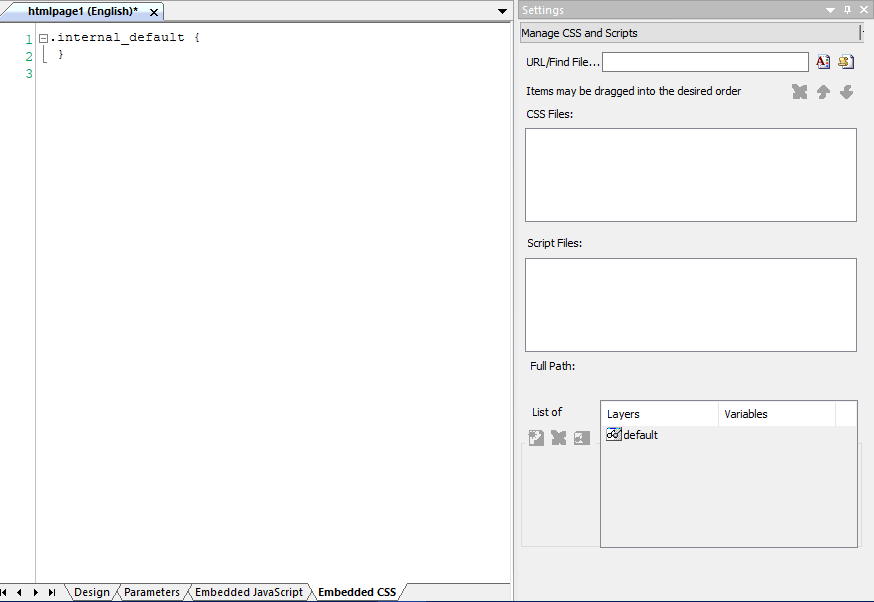Click the Layers column header
This screenshot has height=602, width=874.
[659, 414]
